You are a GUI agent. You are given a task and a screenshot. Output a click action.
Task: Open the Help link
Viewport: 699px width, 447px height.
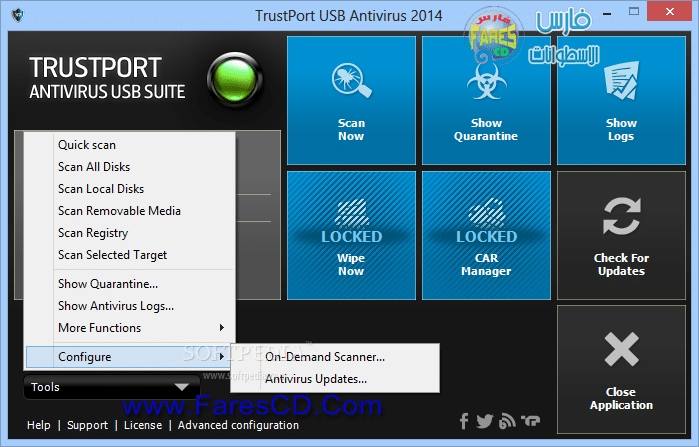[38, 425]
